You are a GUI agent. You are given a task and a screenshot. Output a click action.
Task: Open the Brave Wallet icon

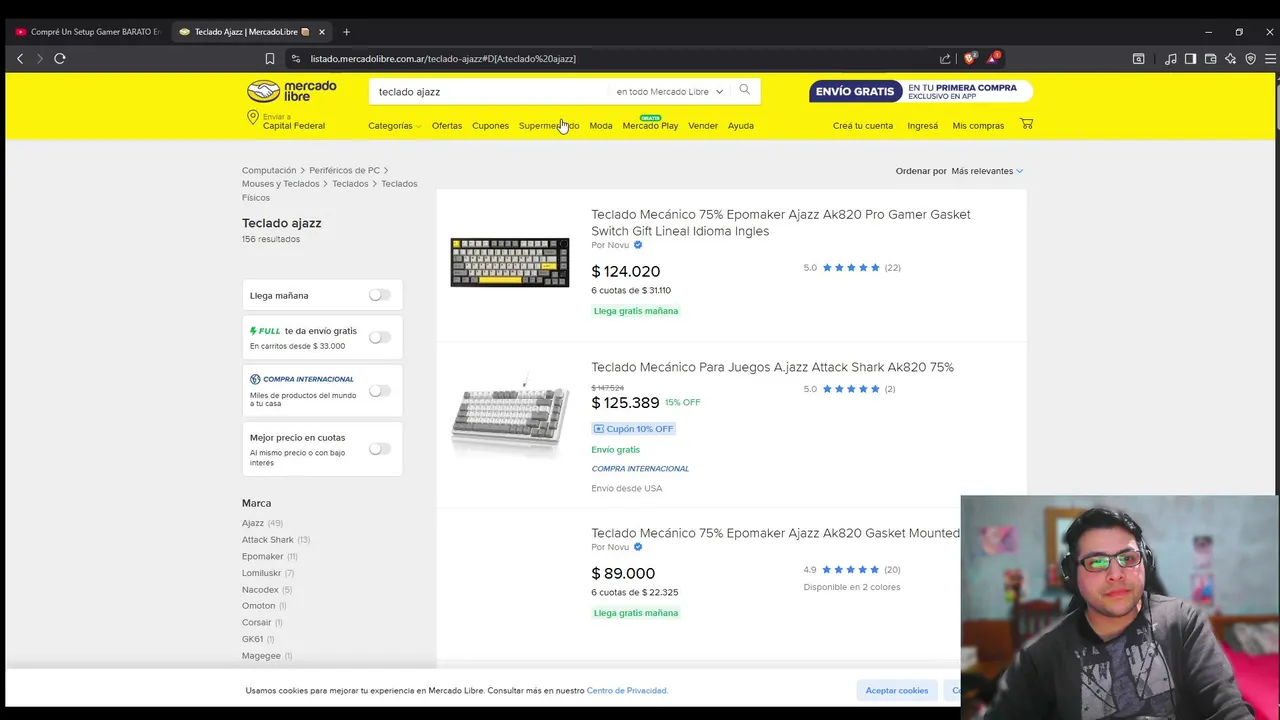click(x=1210, y=58)
